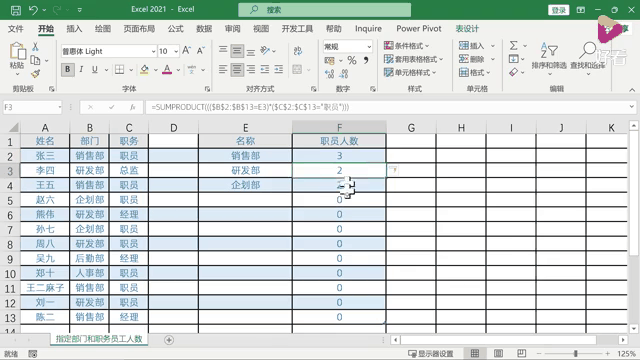The image size is (640, 360).
Task: Click the Accounting Number Format icon
Action: point(329,60)
